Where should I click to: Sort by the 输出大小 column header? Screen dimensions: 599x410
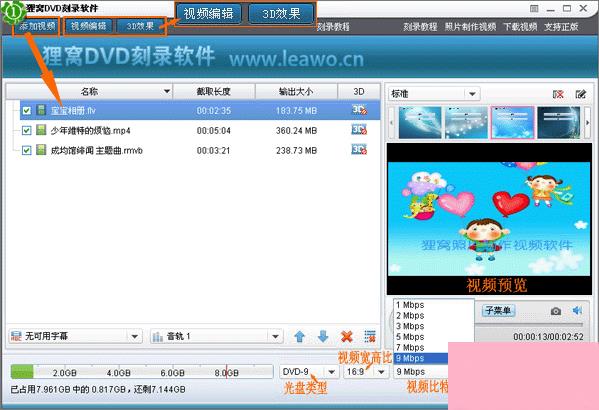pyautogui.click(x=296, y=91)
